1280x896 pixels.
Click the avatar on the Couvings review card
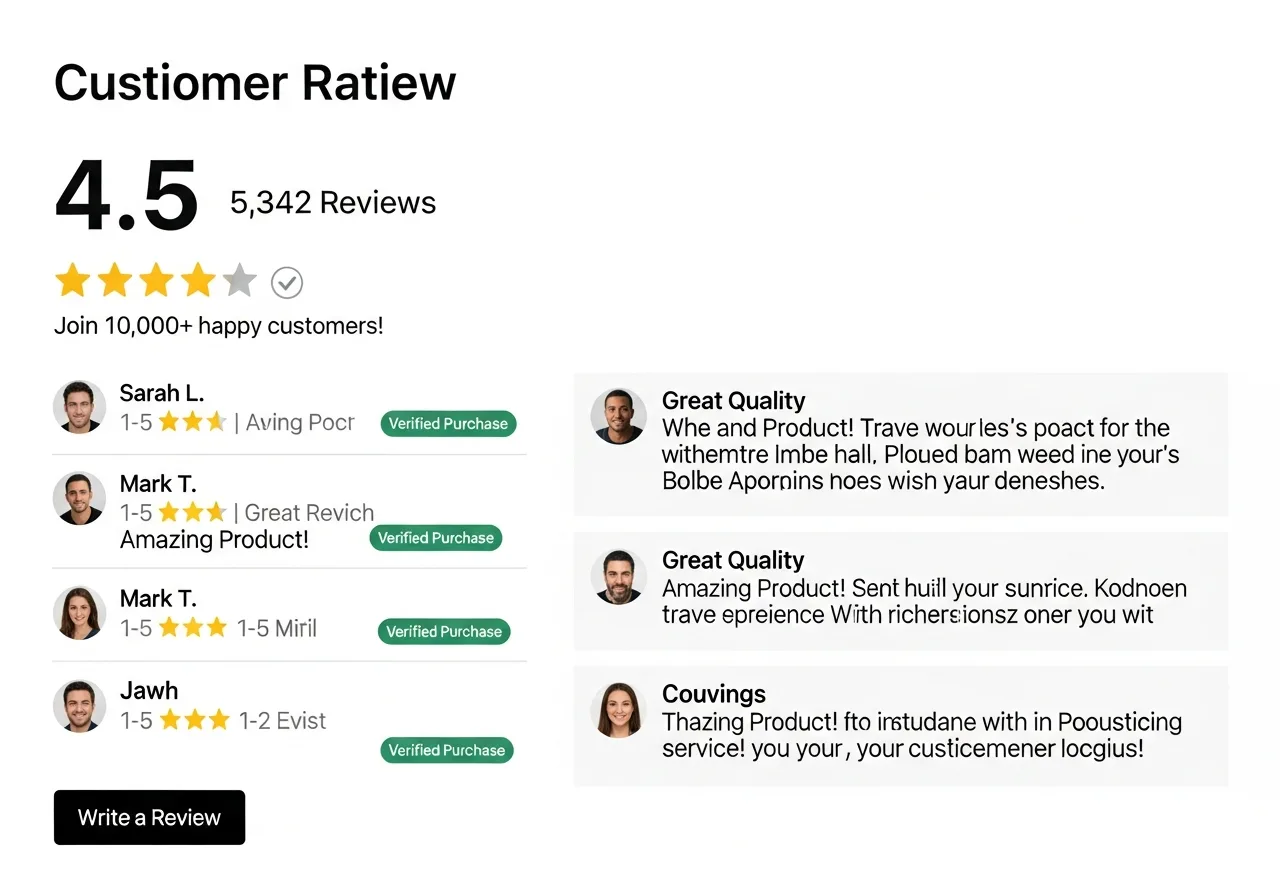619,710
